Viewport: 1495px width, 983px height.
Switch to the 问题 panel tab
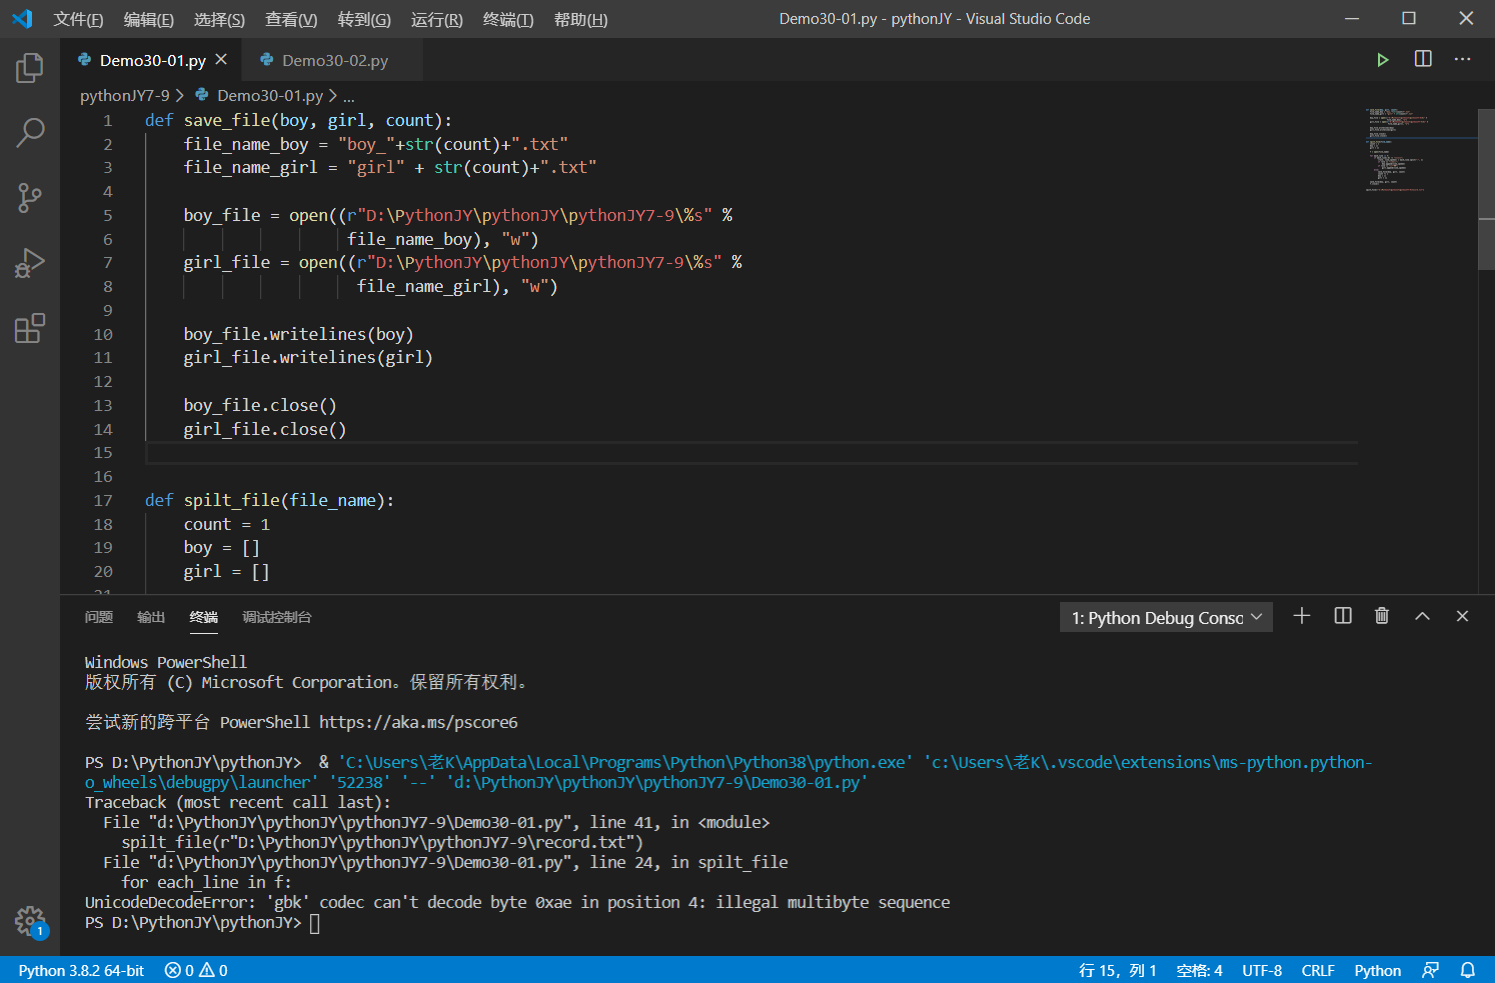tap(99, 617)
